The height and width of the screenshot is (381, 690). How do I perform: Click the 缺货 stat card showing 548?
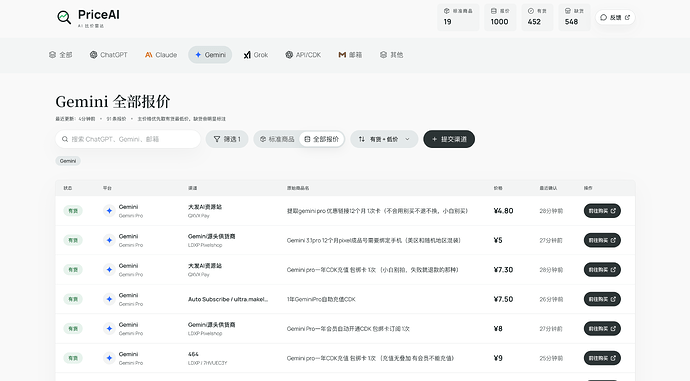point(574,17)
